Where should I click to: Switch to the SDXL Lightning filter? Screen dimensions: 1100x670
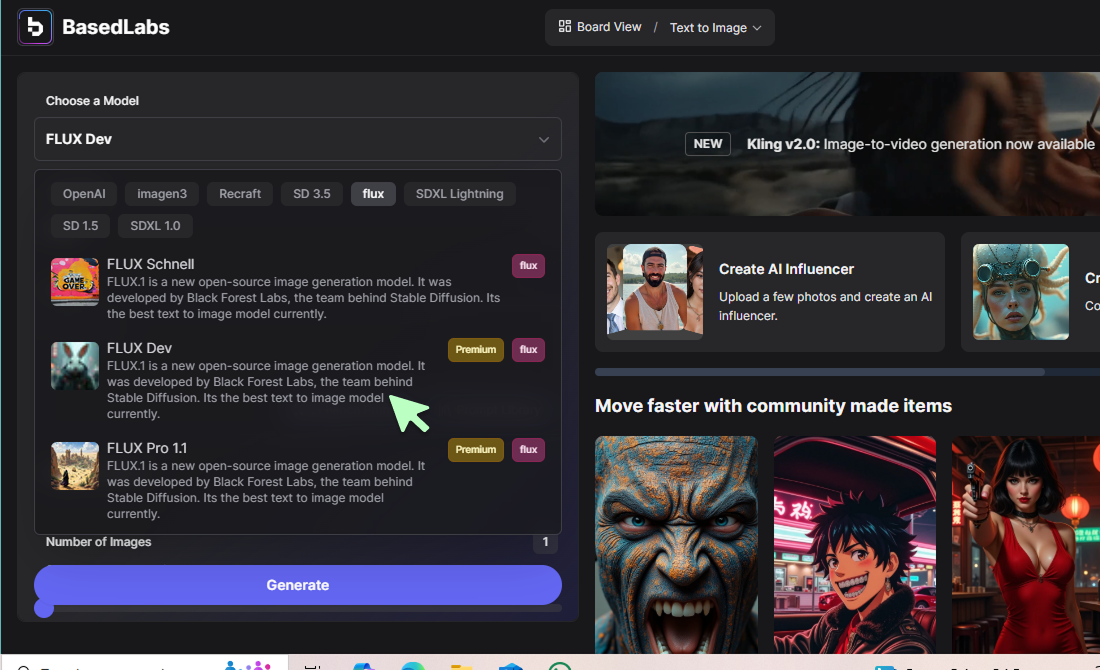click(x=460, y=194)
